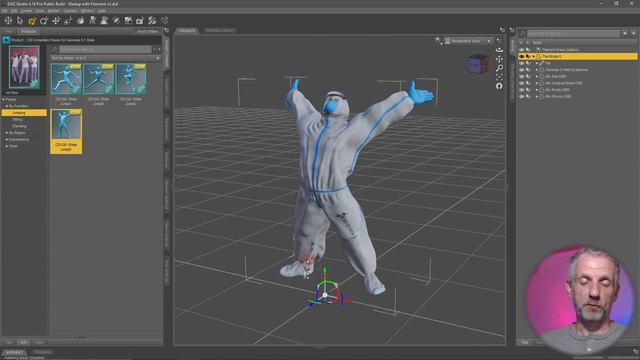Expand the Hip node arrow
The width and height of the screenshot is (640, 360).
point(537,63)
